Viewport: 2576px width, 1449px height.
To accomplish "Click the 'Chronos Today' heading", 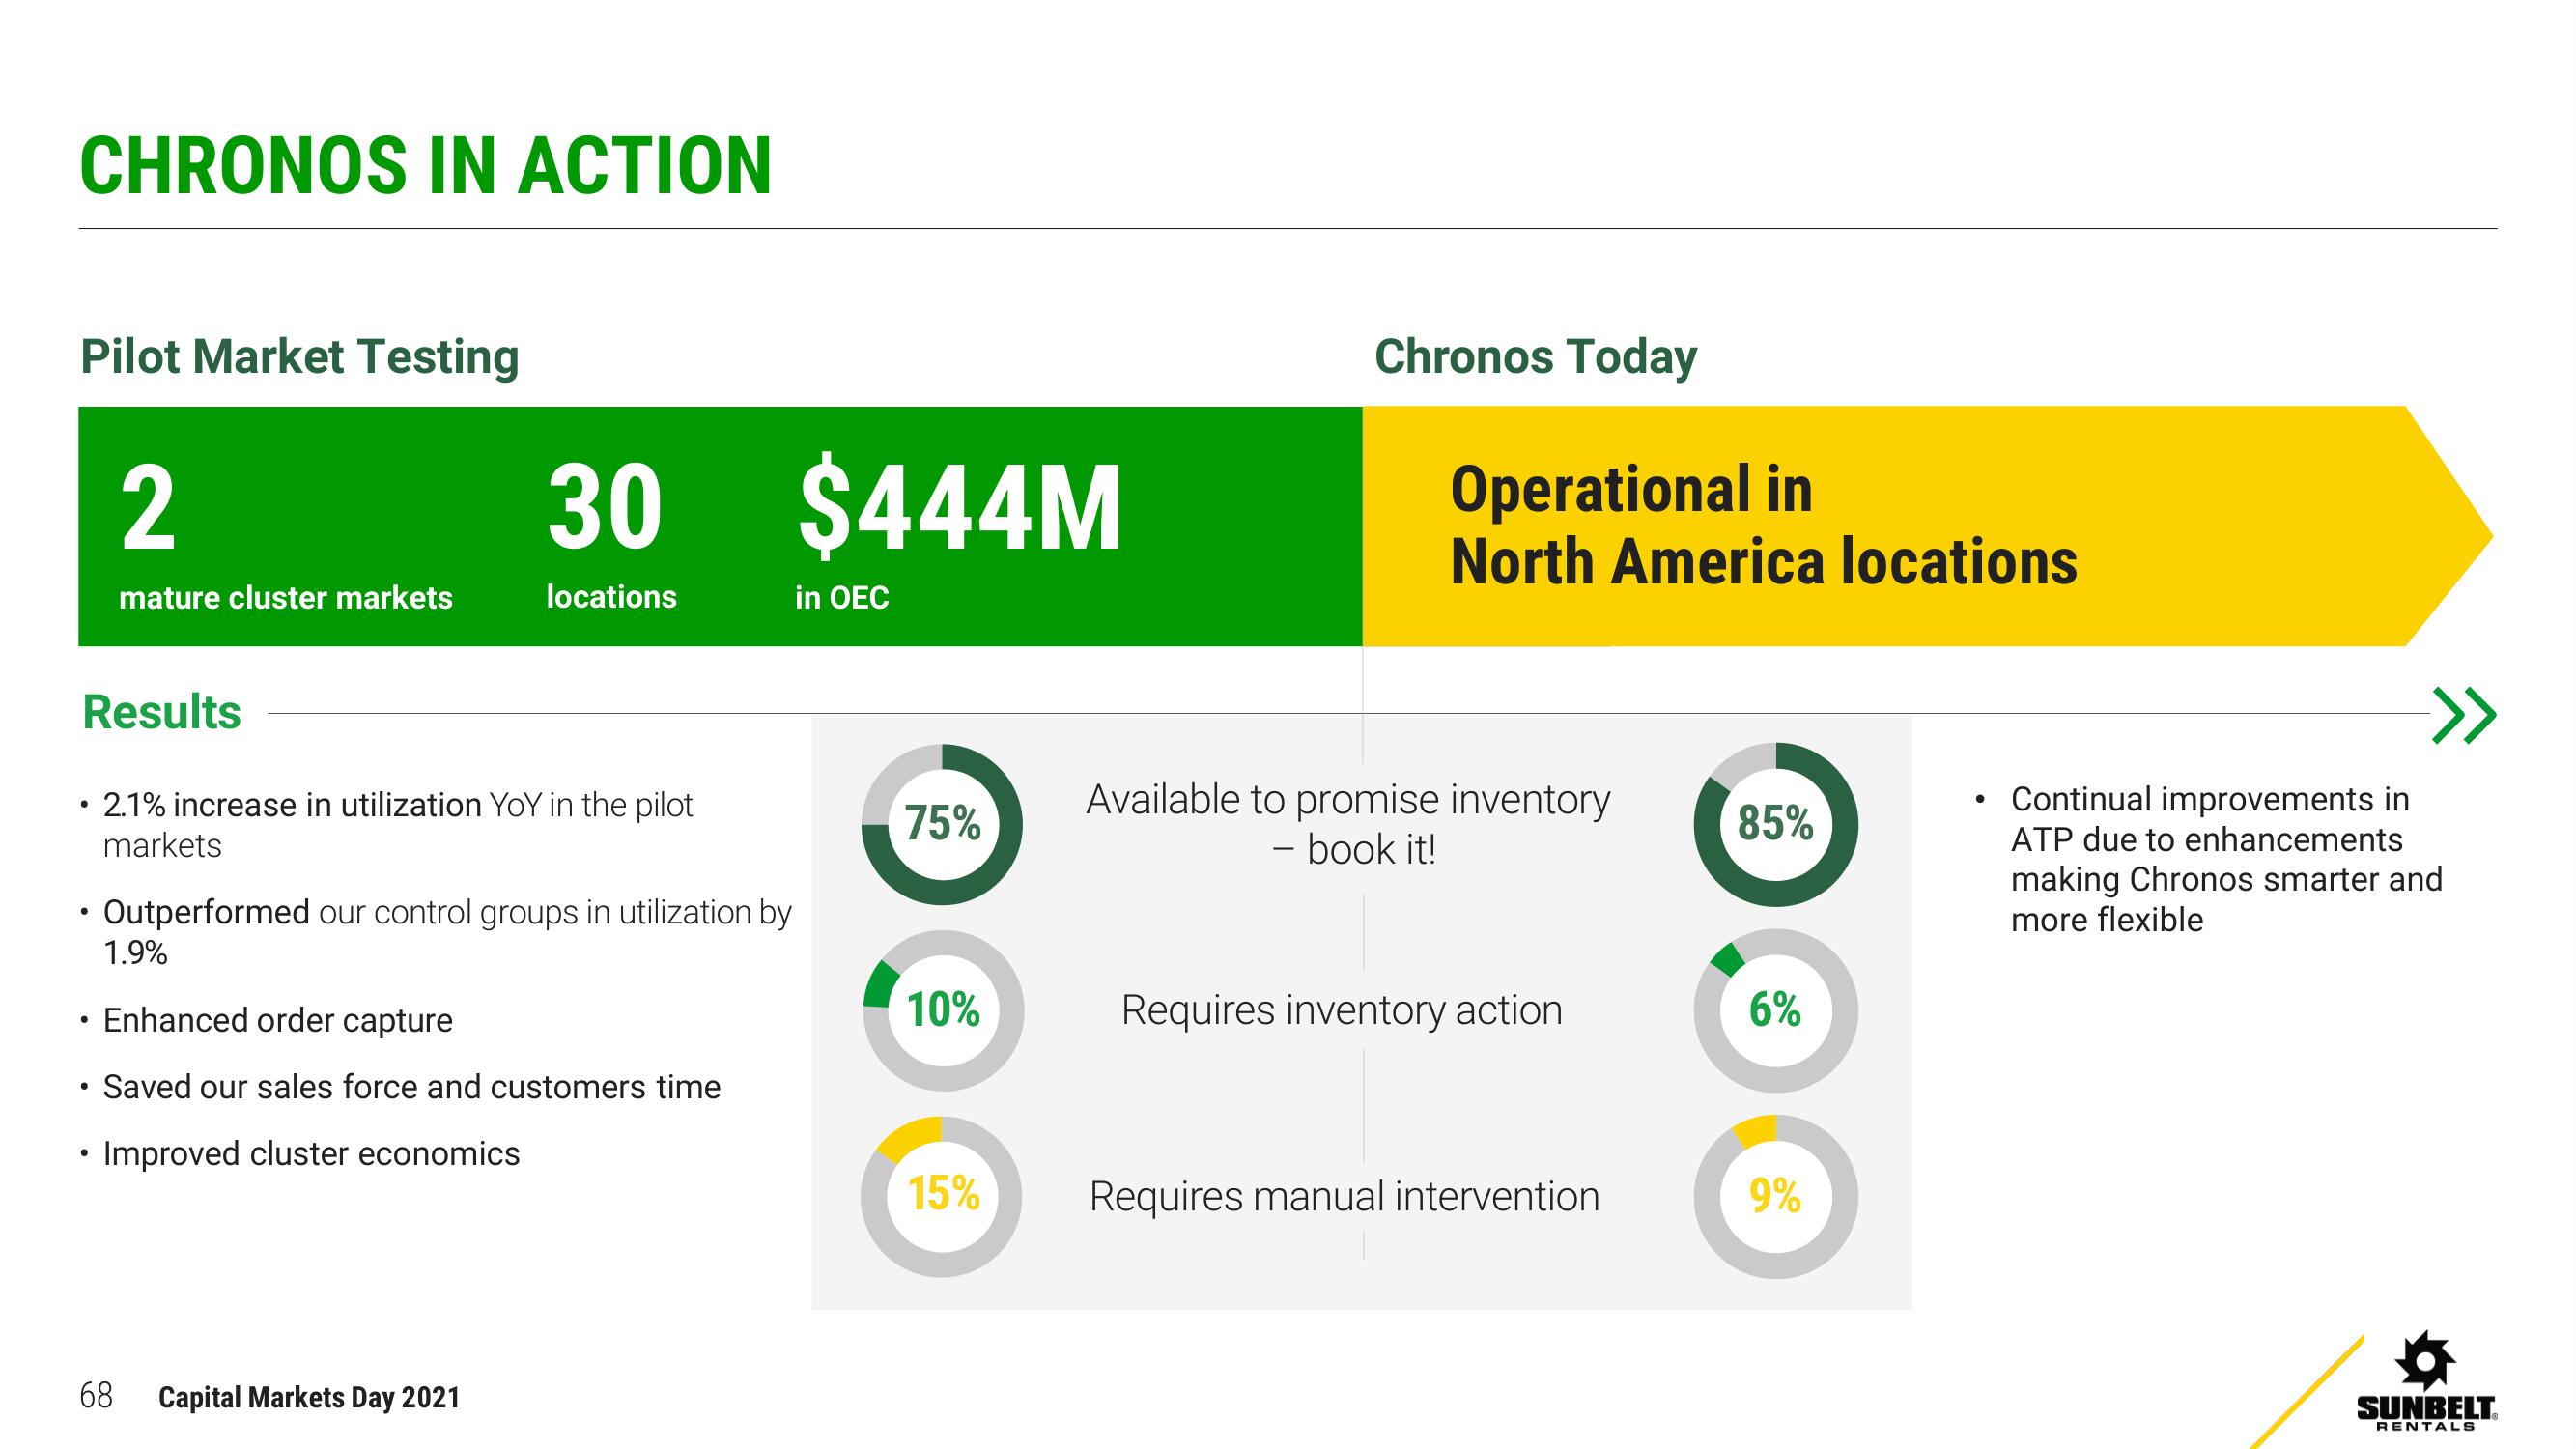I will (x=1536, y=357).
